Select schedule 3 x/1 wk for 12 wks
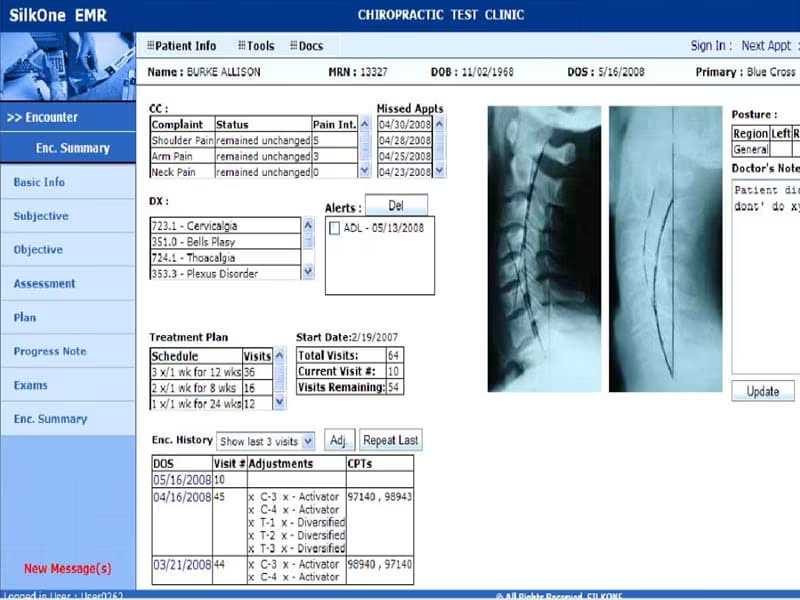This screenshot has width=800, height=600. 212,372
